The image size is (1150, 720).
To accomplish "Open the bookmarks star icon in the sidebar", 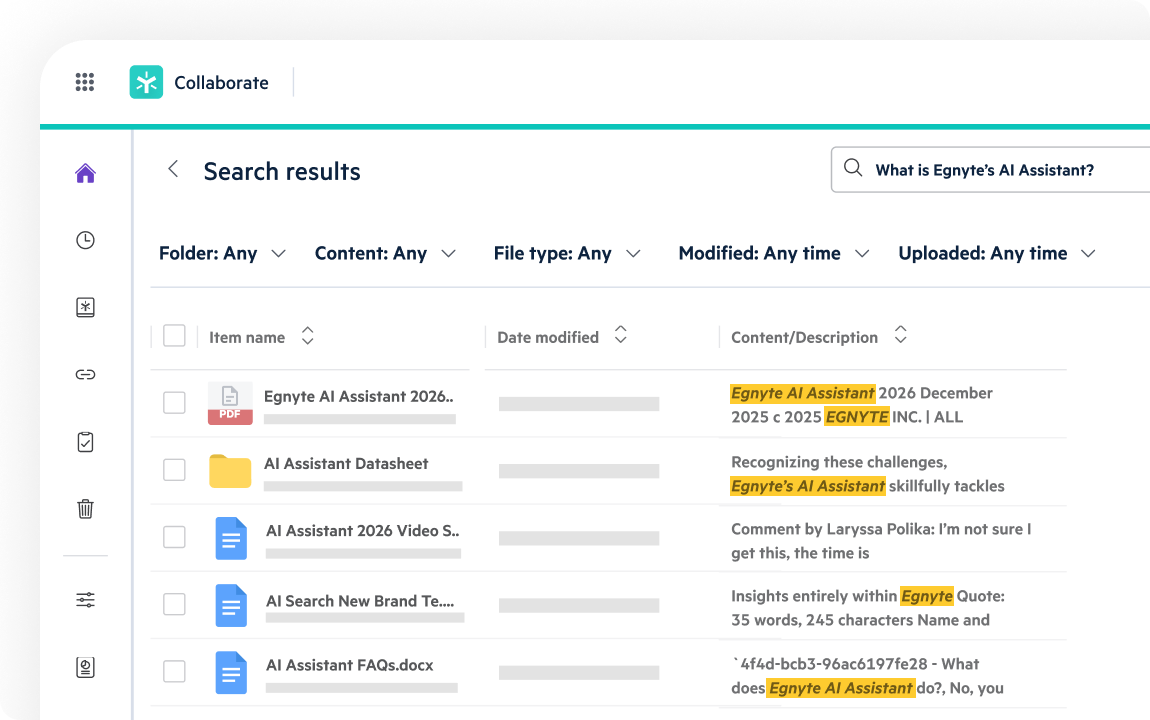I will tap(85, 307).
